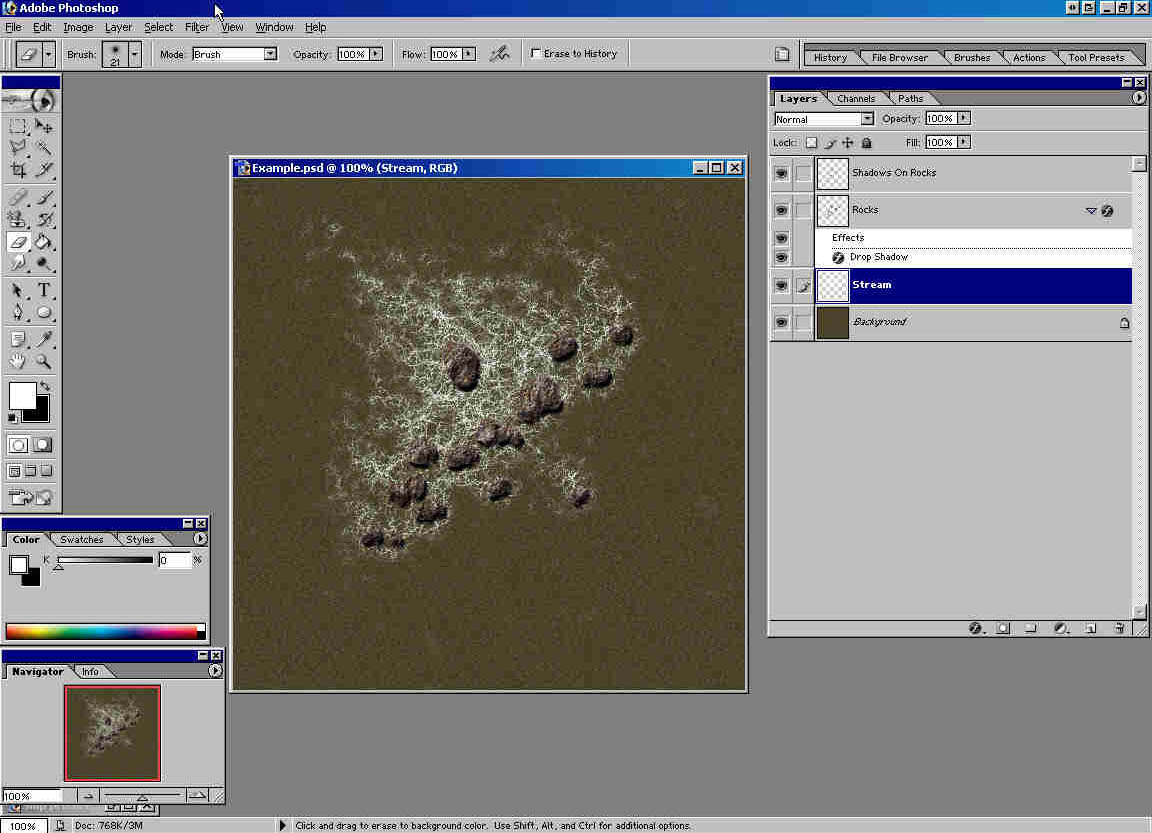Select the Crop tool
The width and height of the screenshot is (1152, 833).
pyautogui.click(x=18, y=170)
